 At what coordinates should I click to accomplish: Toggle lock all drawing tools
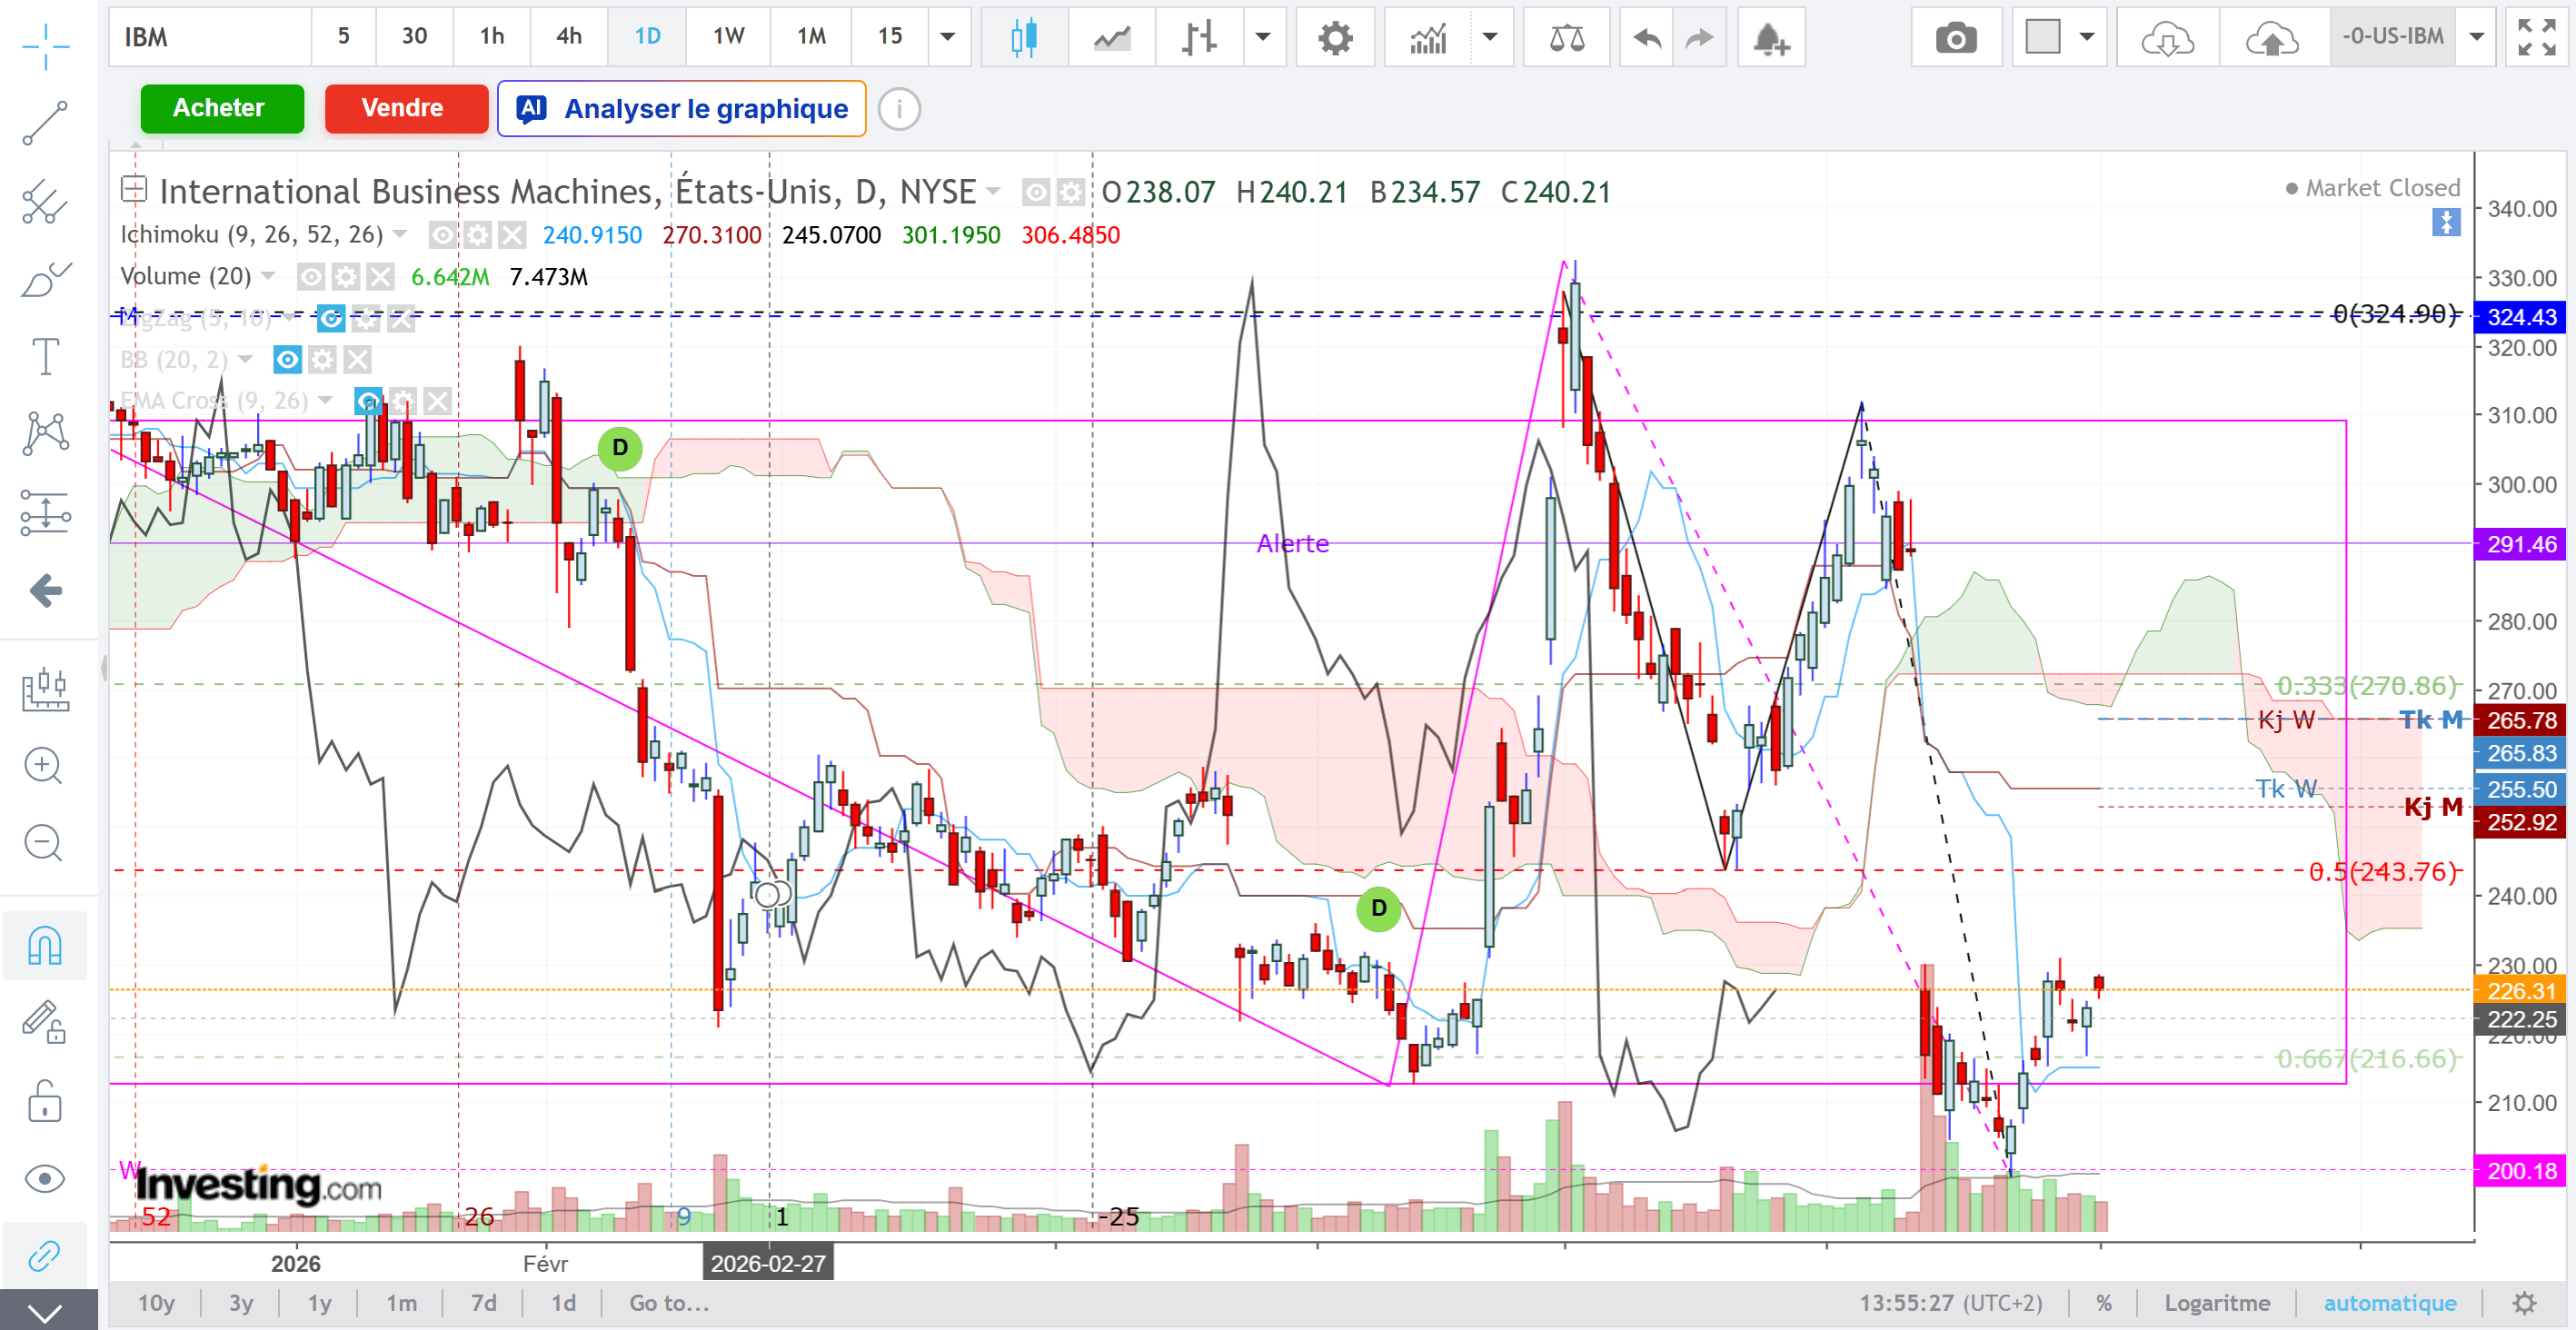pos(45,1101)
